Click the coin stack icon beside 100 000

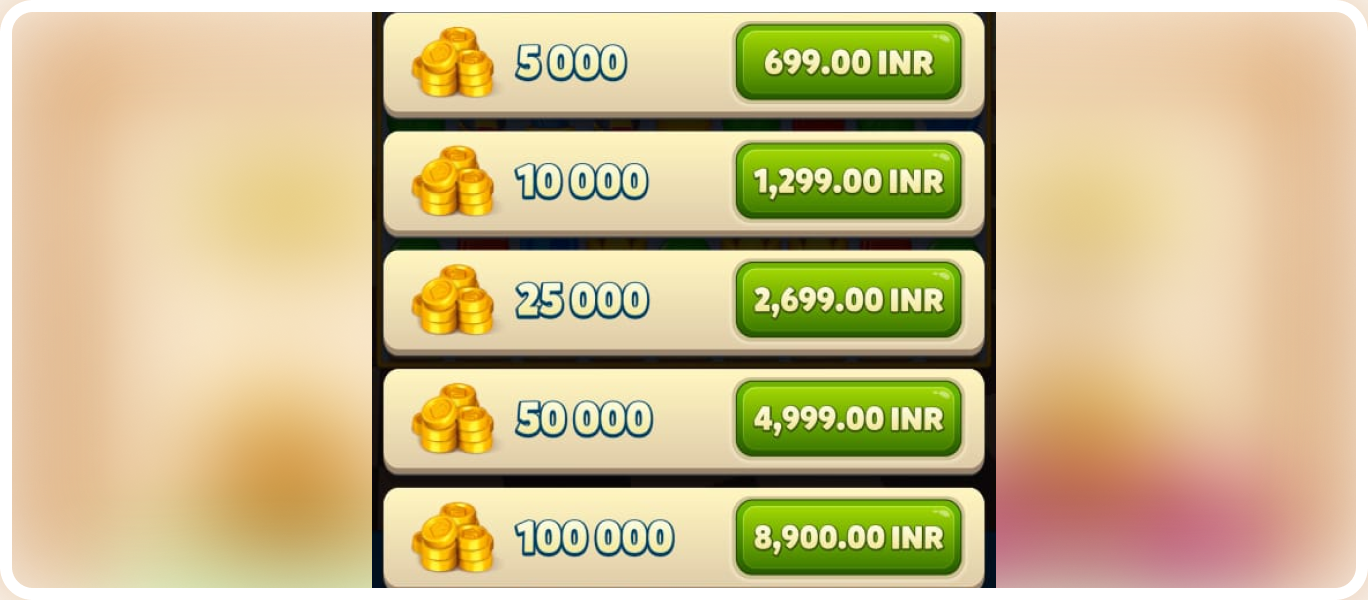pyautogui.click(x=453, y=537)
